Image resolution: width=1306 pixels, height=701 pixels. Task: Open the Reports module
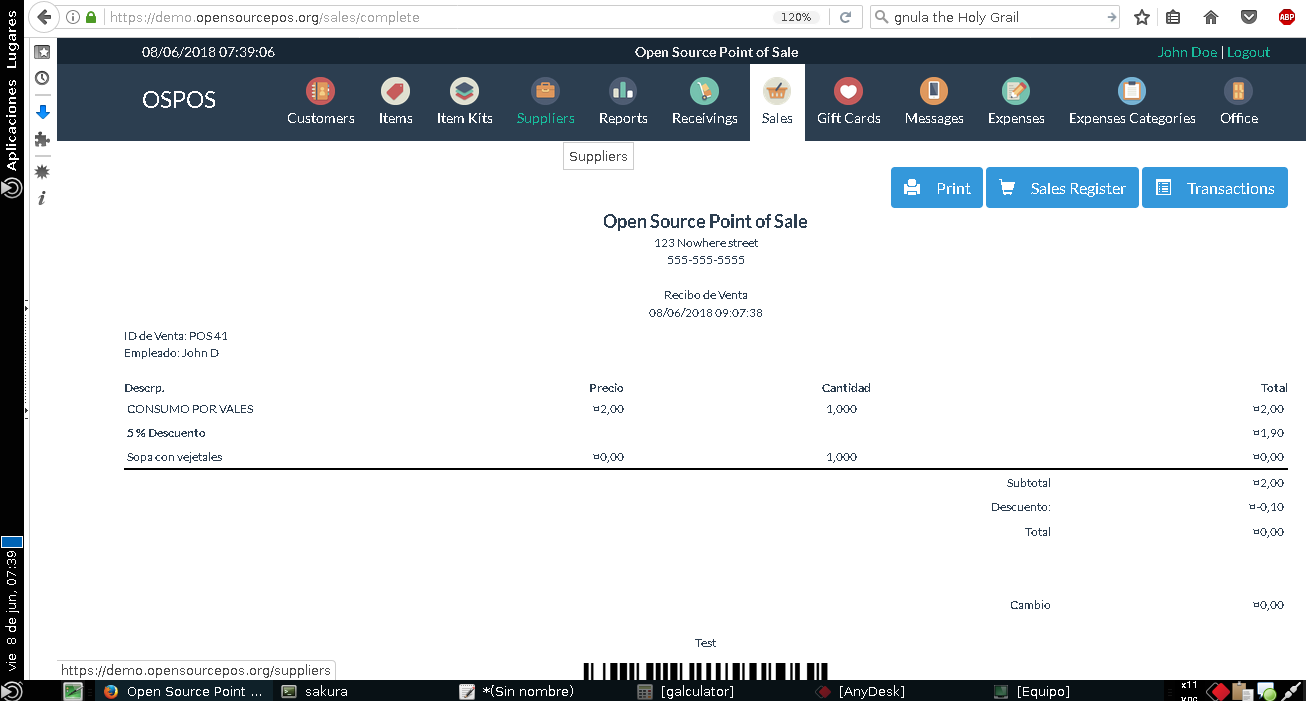tap(622, 100)
